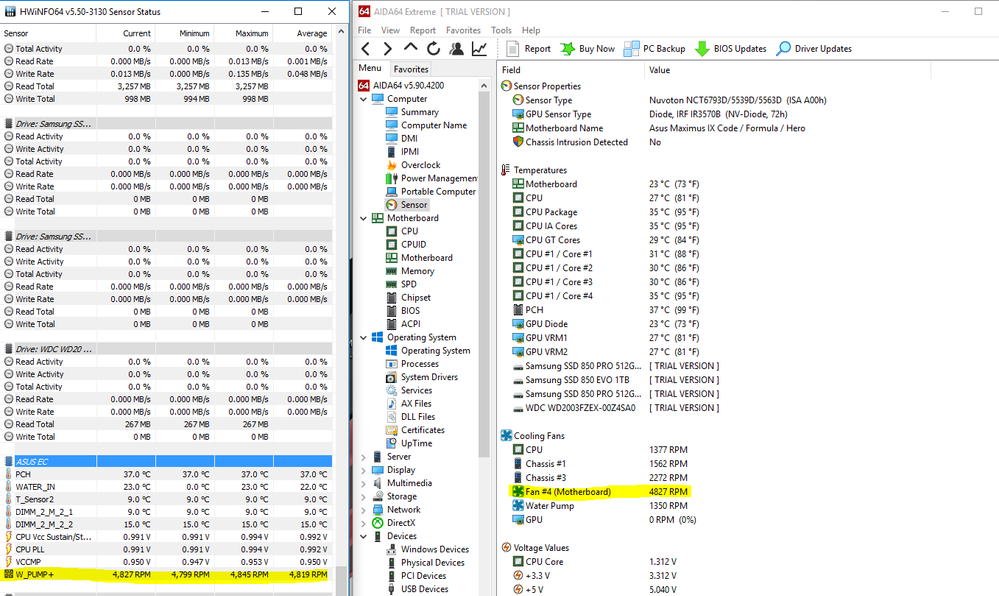The image size is (999, 596).
Task: Collapse the Computer tree node
Action: [x=364, y=99]
